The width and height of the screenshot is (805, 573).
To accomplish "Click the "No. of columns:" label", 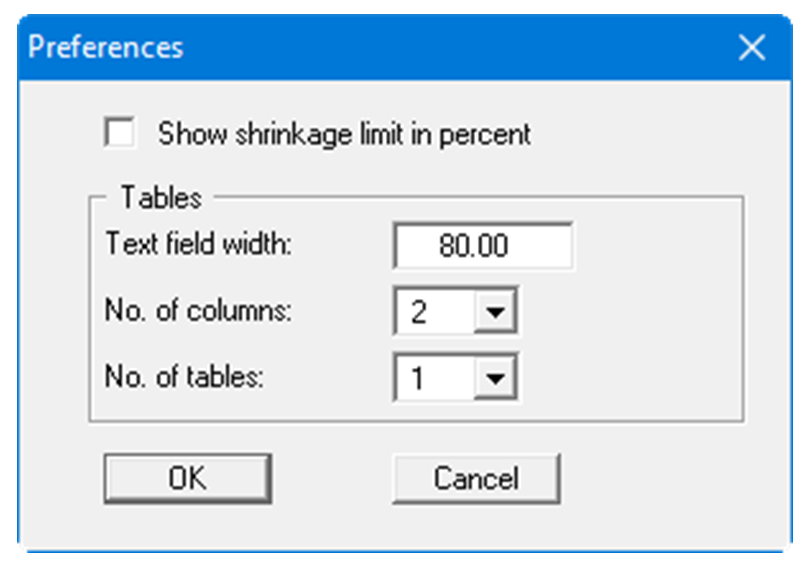I will [x=198, y=312].
